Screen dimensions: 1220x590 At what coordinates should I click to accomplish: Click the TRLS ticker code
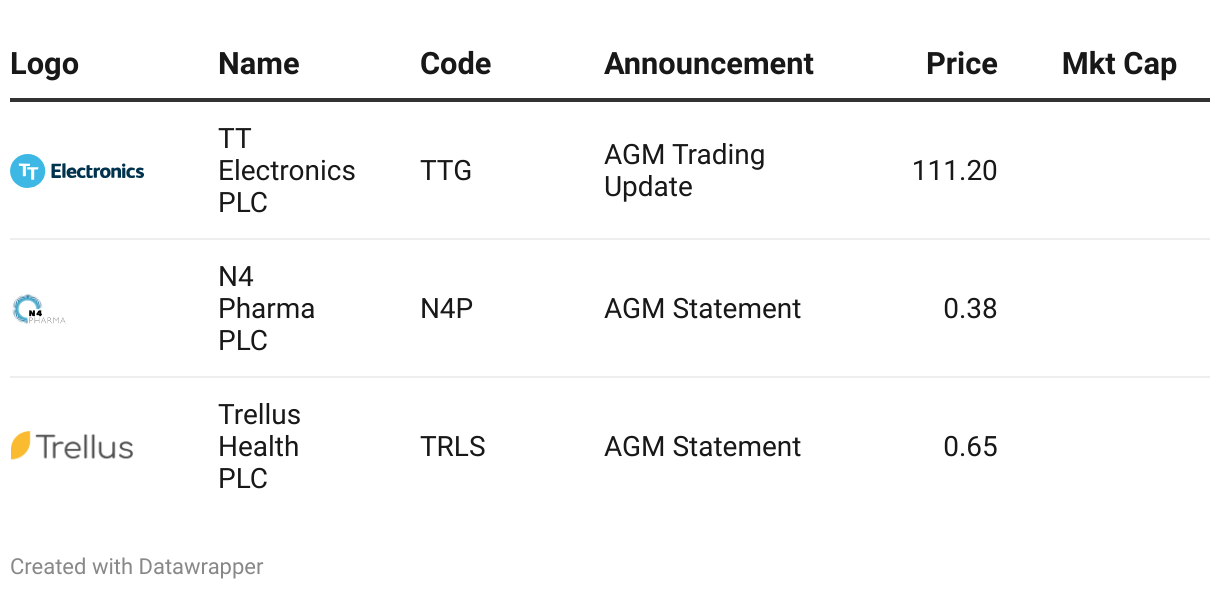(x=452, y=447)
